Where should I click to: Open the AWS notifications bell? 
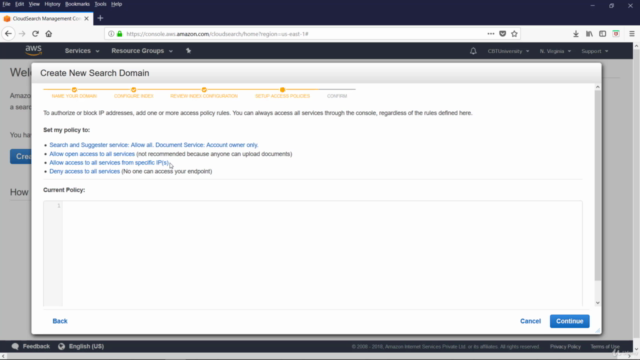tap(473, 51)
